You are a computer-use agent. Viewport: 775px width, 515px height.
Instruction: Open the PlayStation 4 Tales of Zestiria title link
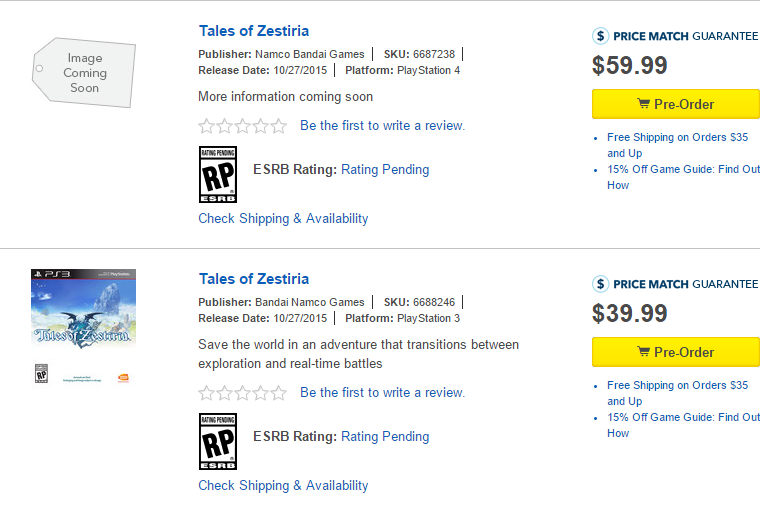(x=254, y=31)
